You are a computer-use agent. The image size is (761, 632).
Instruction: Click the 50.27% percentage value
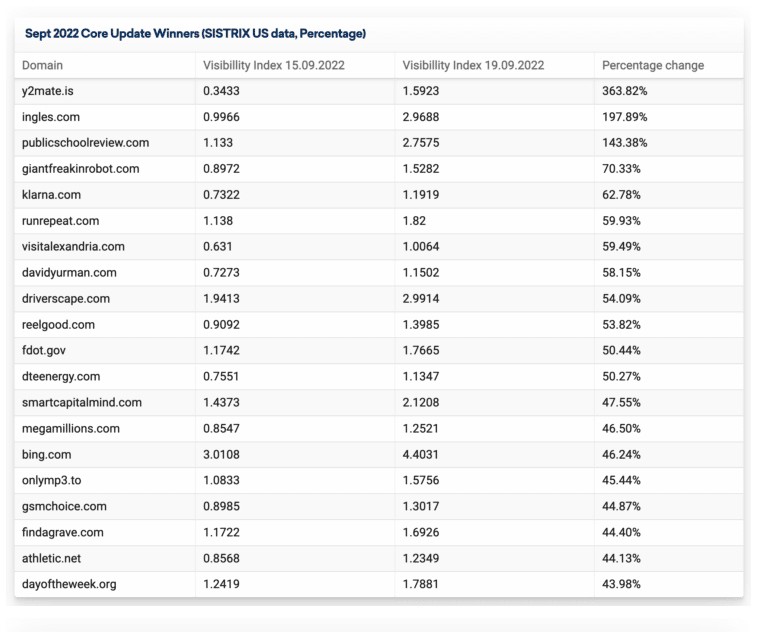621,377
